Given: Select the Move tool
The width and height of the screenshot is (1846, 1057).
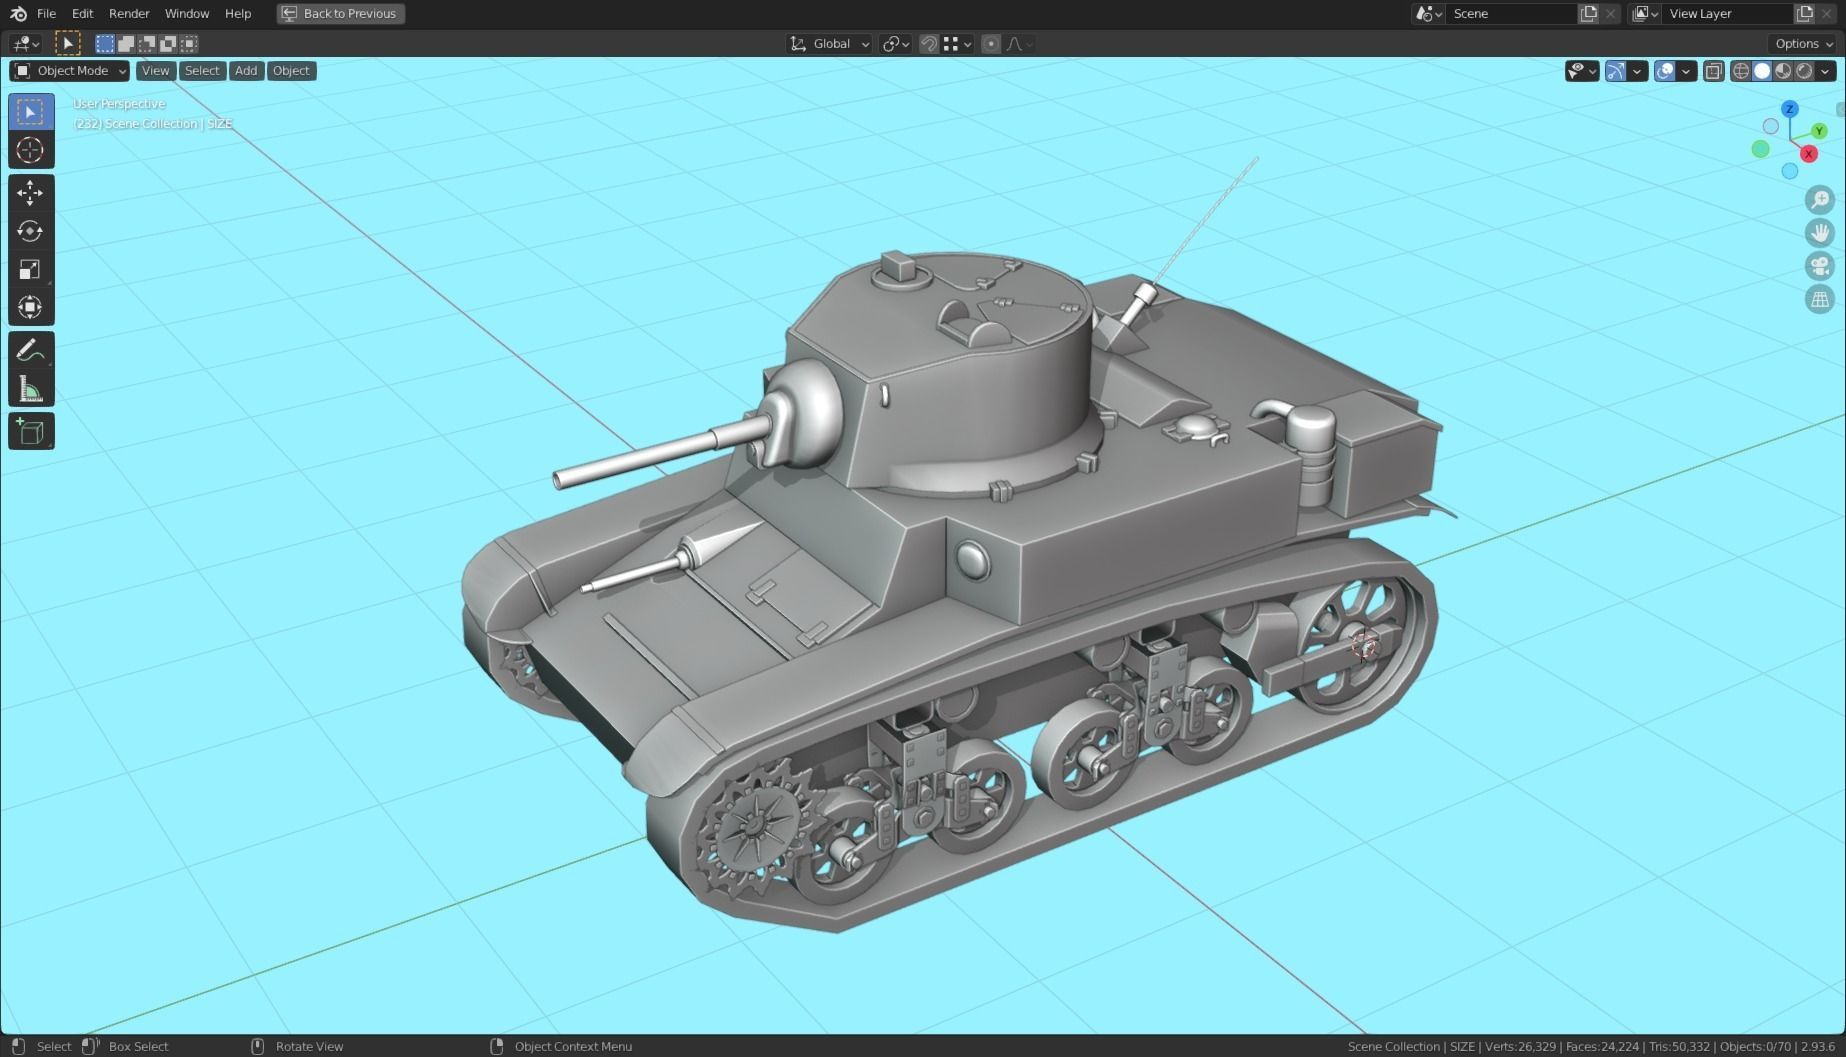Looking at the screenshot, I should click(31, 193).
